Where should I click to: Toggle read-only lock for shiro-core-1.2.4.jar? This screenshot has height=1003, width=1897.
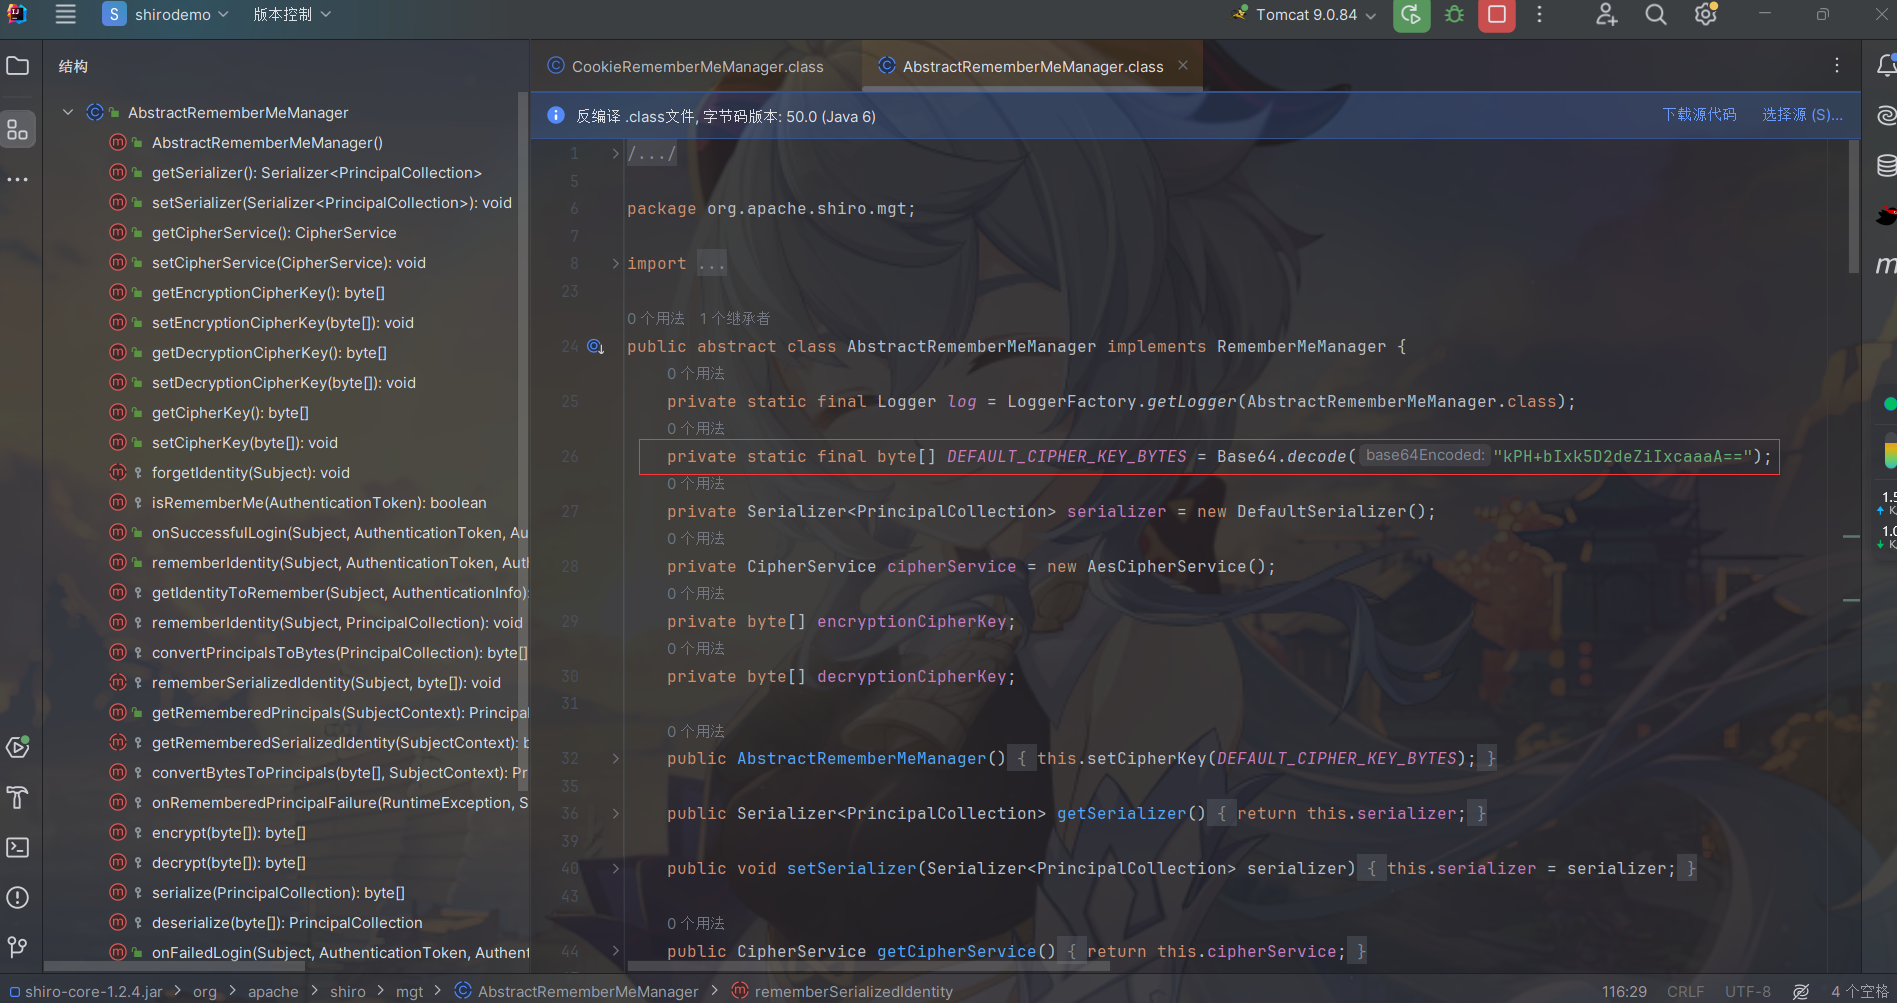[14, 992]
